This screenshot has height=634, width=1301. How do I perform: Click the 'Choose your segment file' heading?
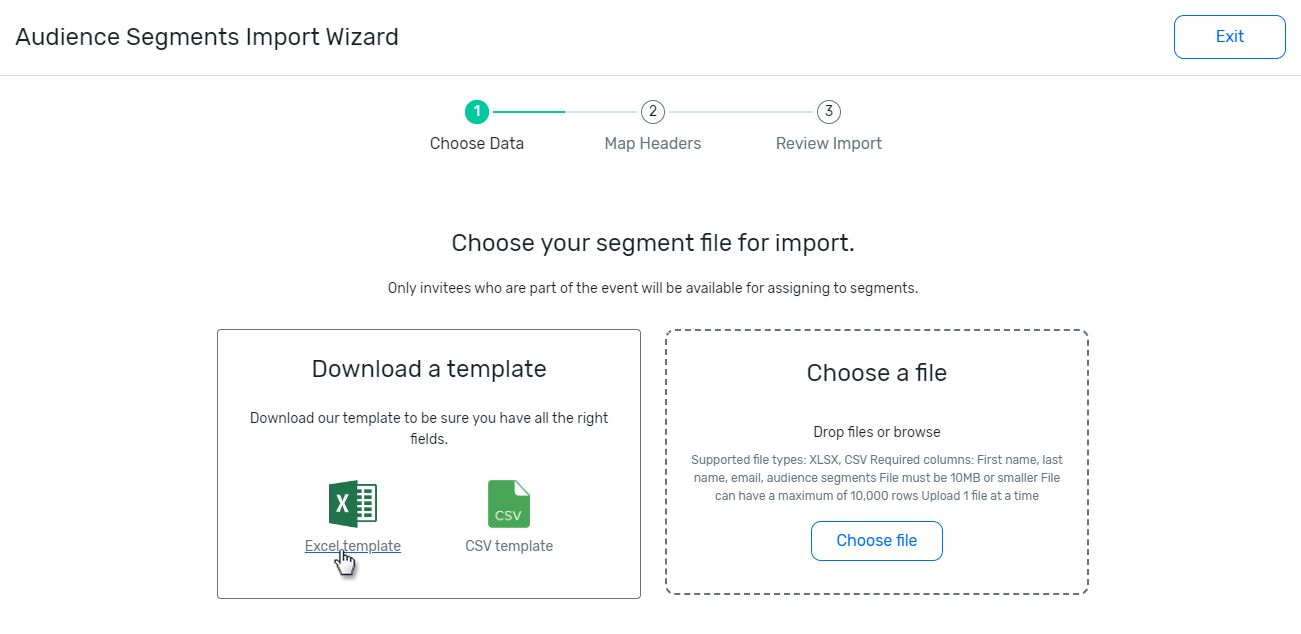pos(653,243)
